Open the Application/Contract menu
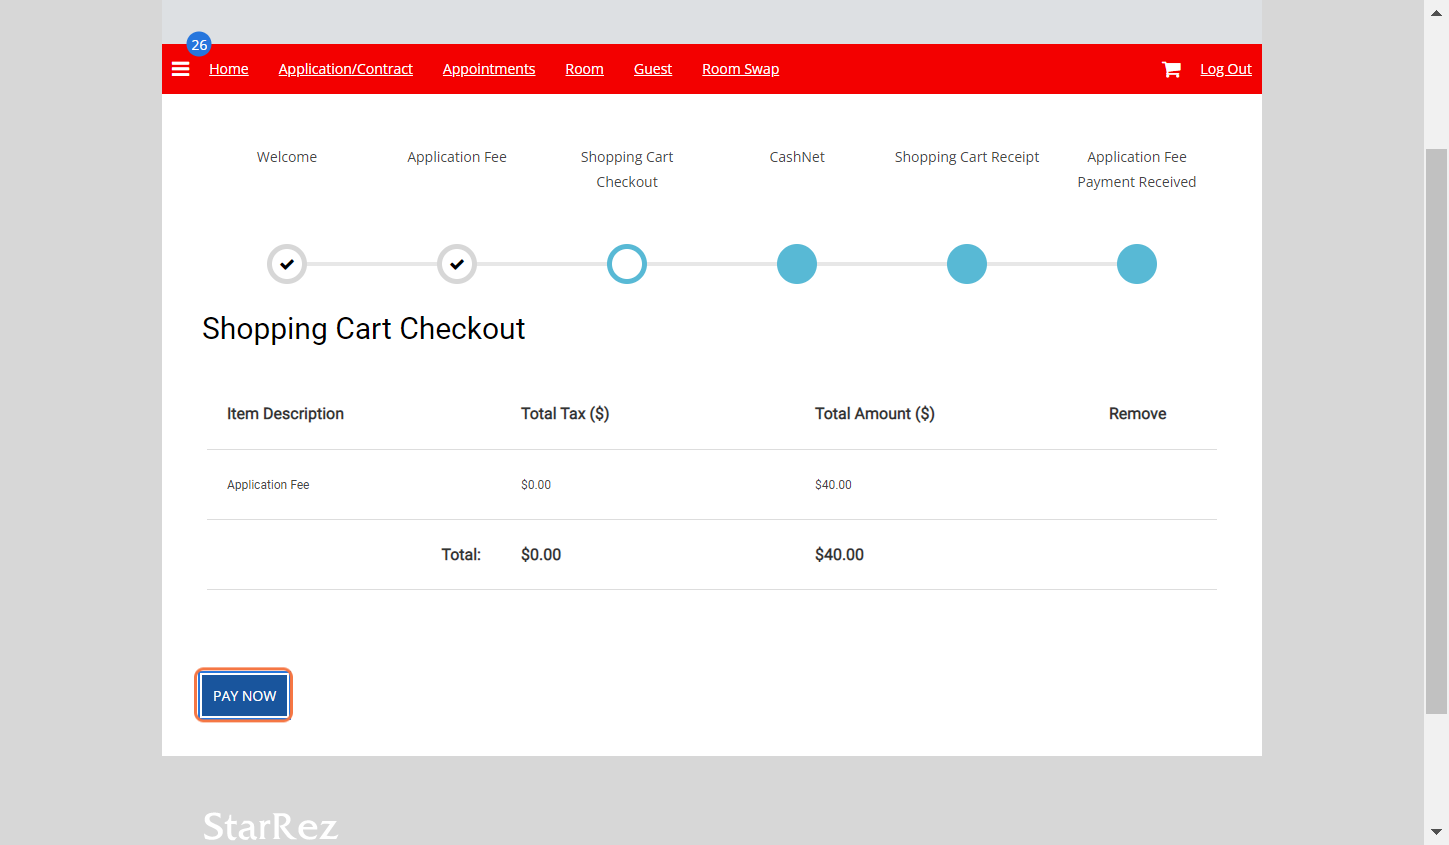This screenshot has width=1449, height=845. 346,69
